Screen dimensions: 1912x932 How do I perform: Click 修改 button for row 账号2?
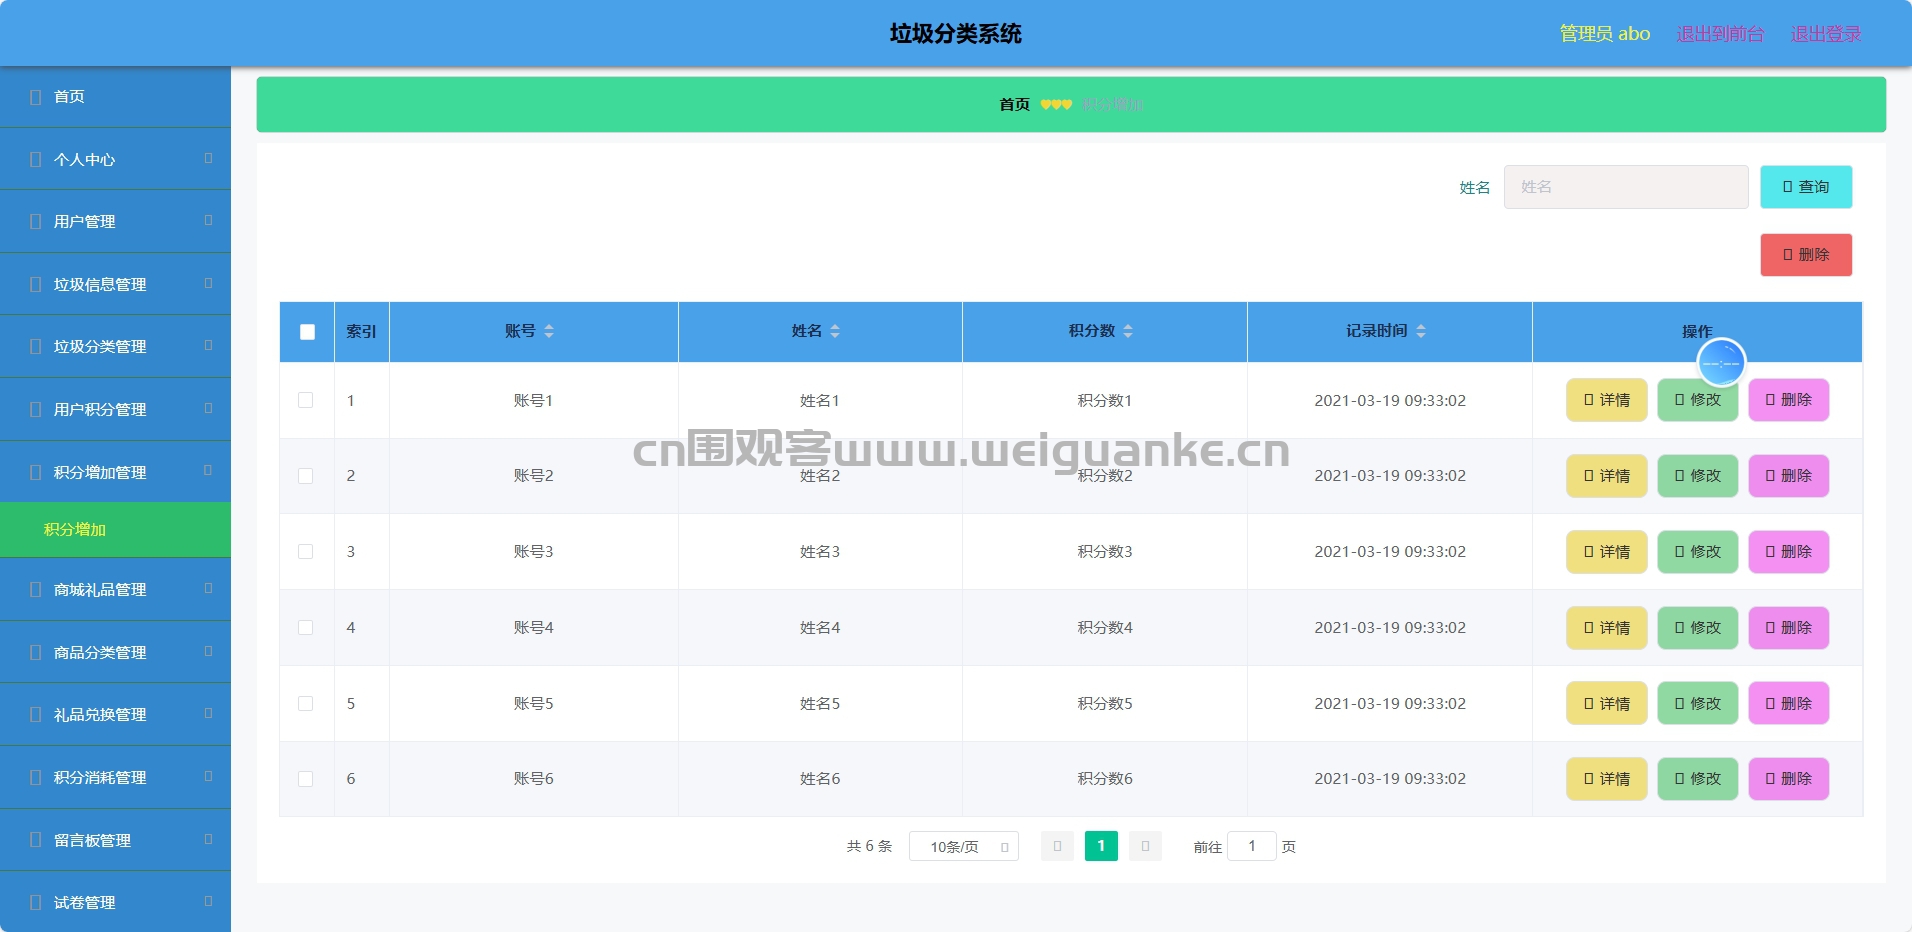pyautogui.click(x=1698, y=476)
